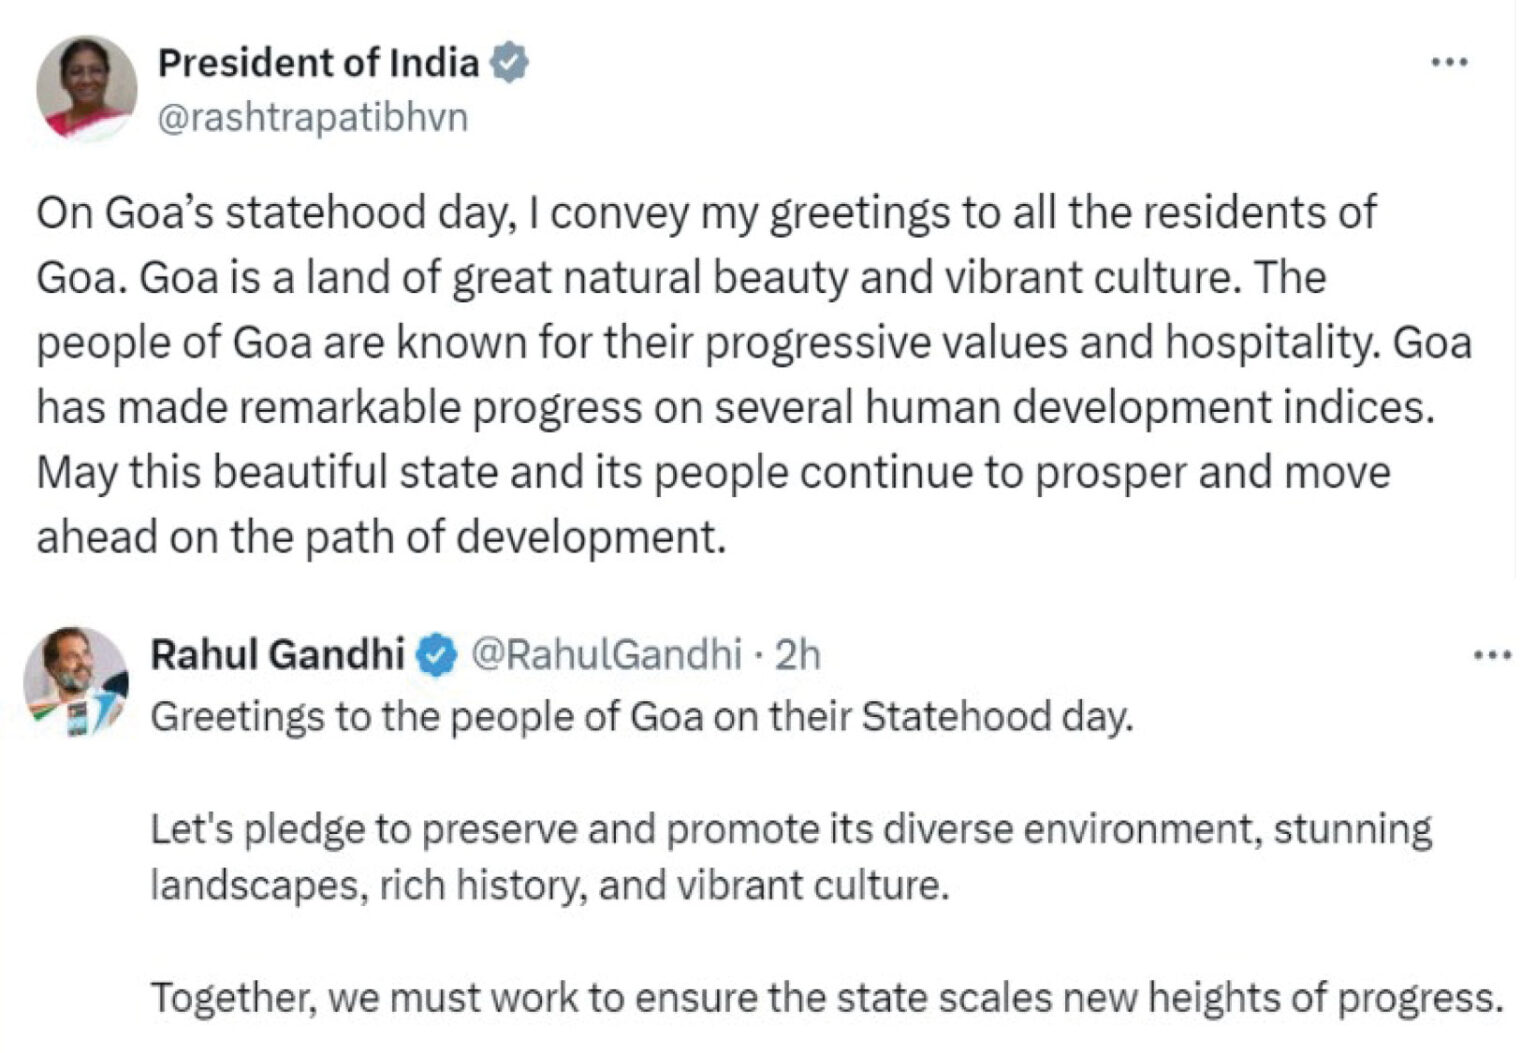Open the President of India profile picture

tap(86, 88)
